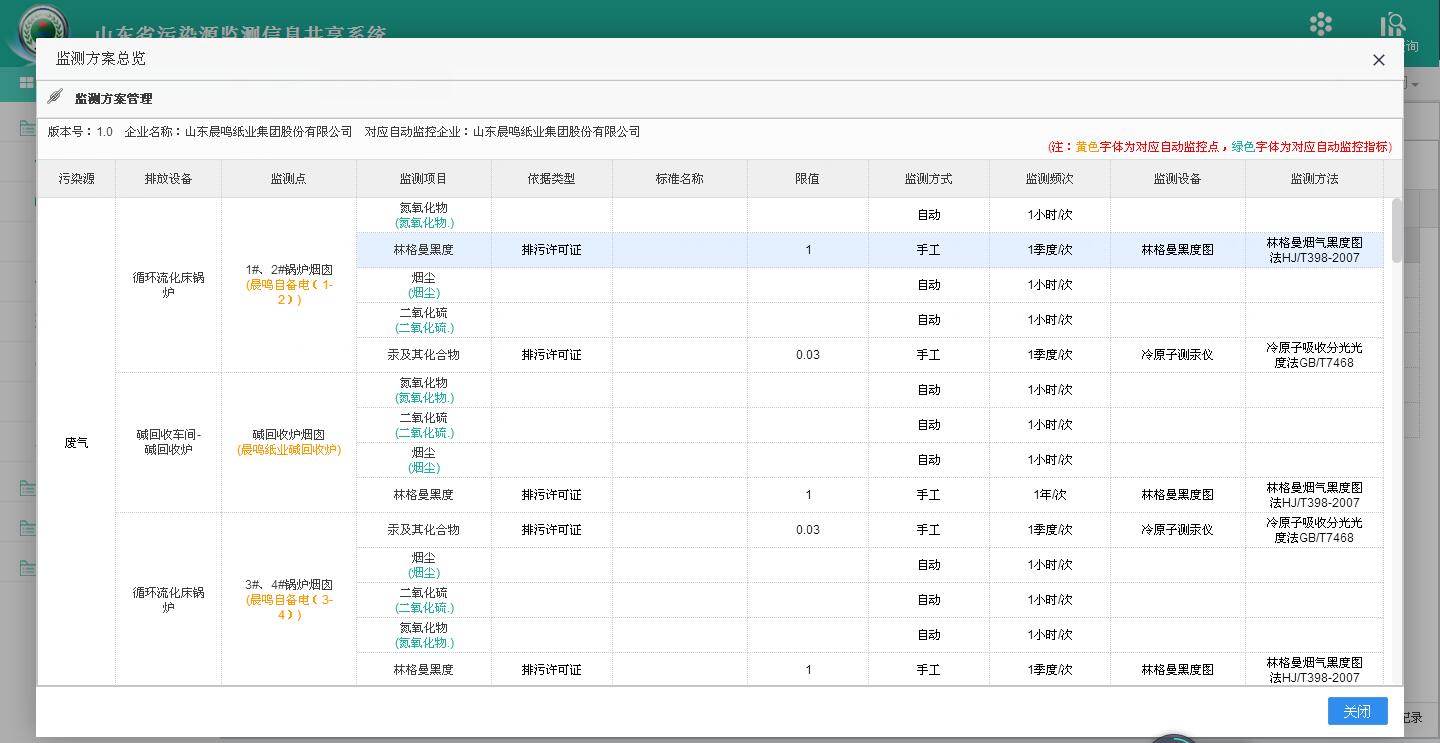Click the 晨鸣纸业碱回收炉 yellow link
The width and height of the screenshot is (1440, 743).
(288, 451)
